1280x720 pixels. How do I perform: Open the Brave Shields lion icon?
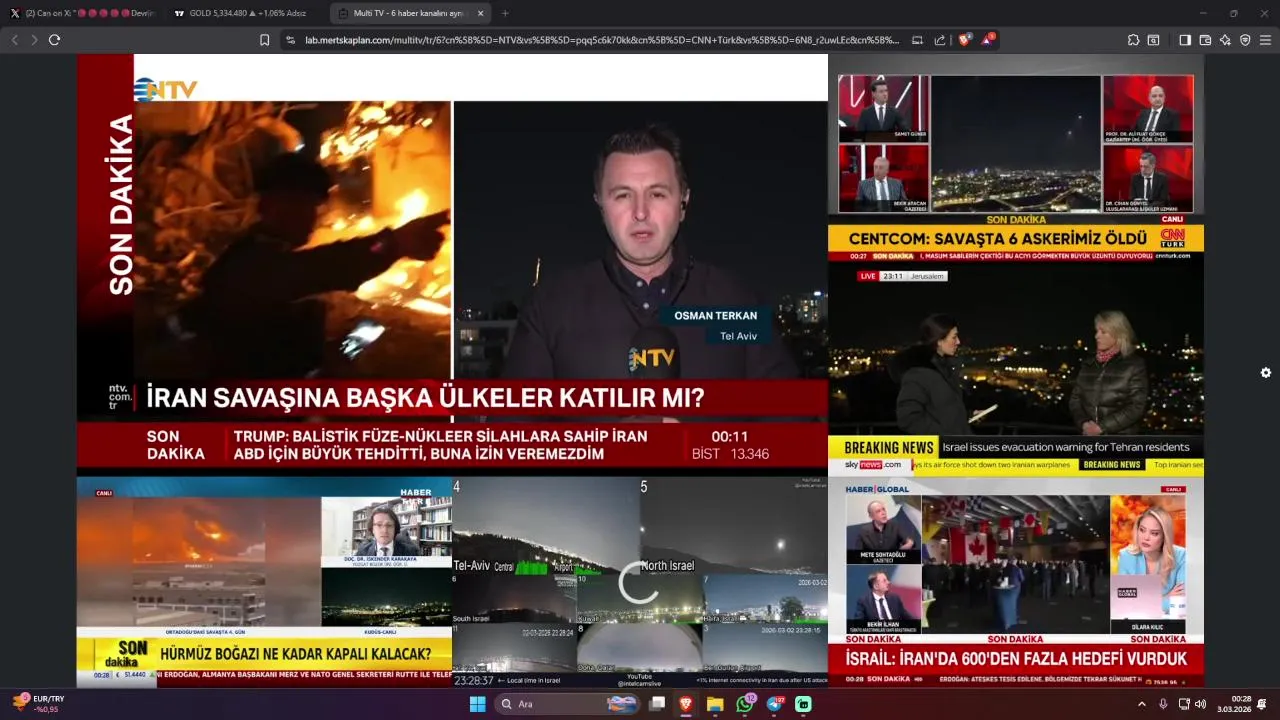[x=964, y=40]
